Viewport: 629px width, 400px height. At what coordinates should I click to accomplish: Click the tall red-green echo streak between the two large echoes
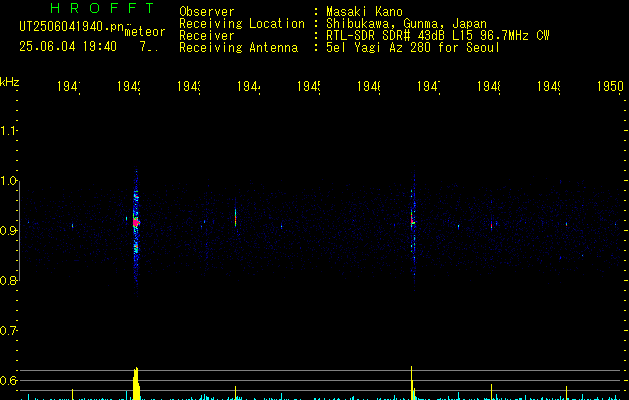click(x=235, y=217)
